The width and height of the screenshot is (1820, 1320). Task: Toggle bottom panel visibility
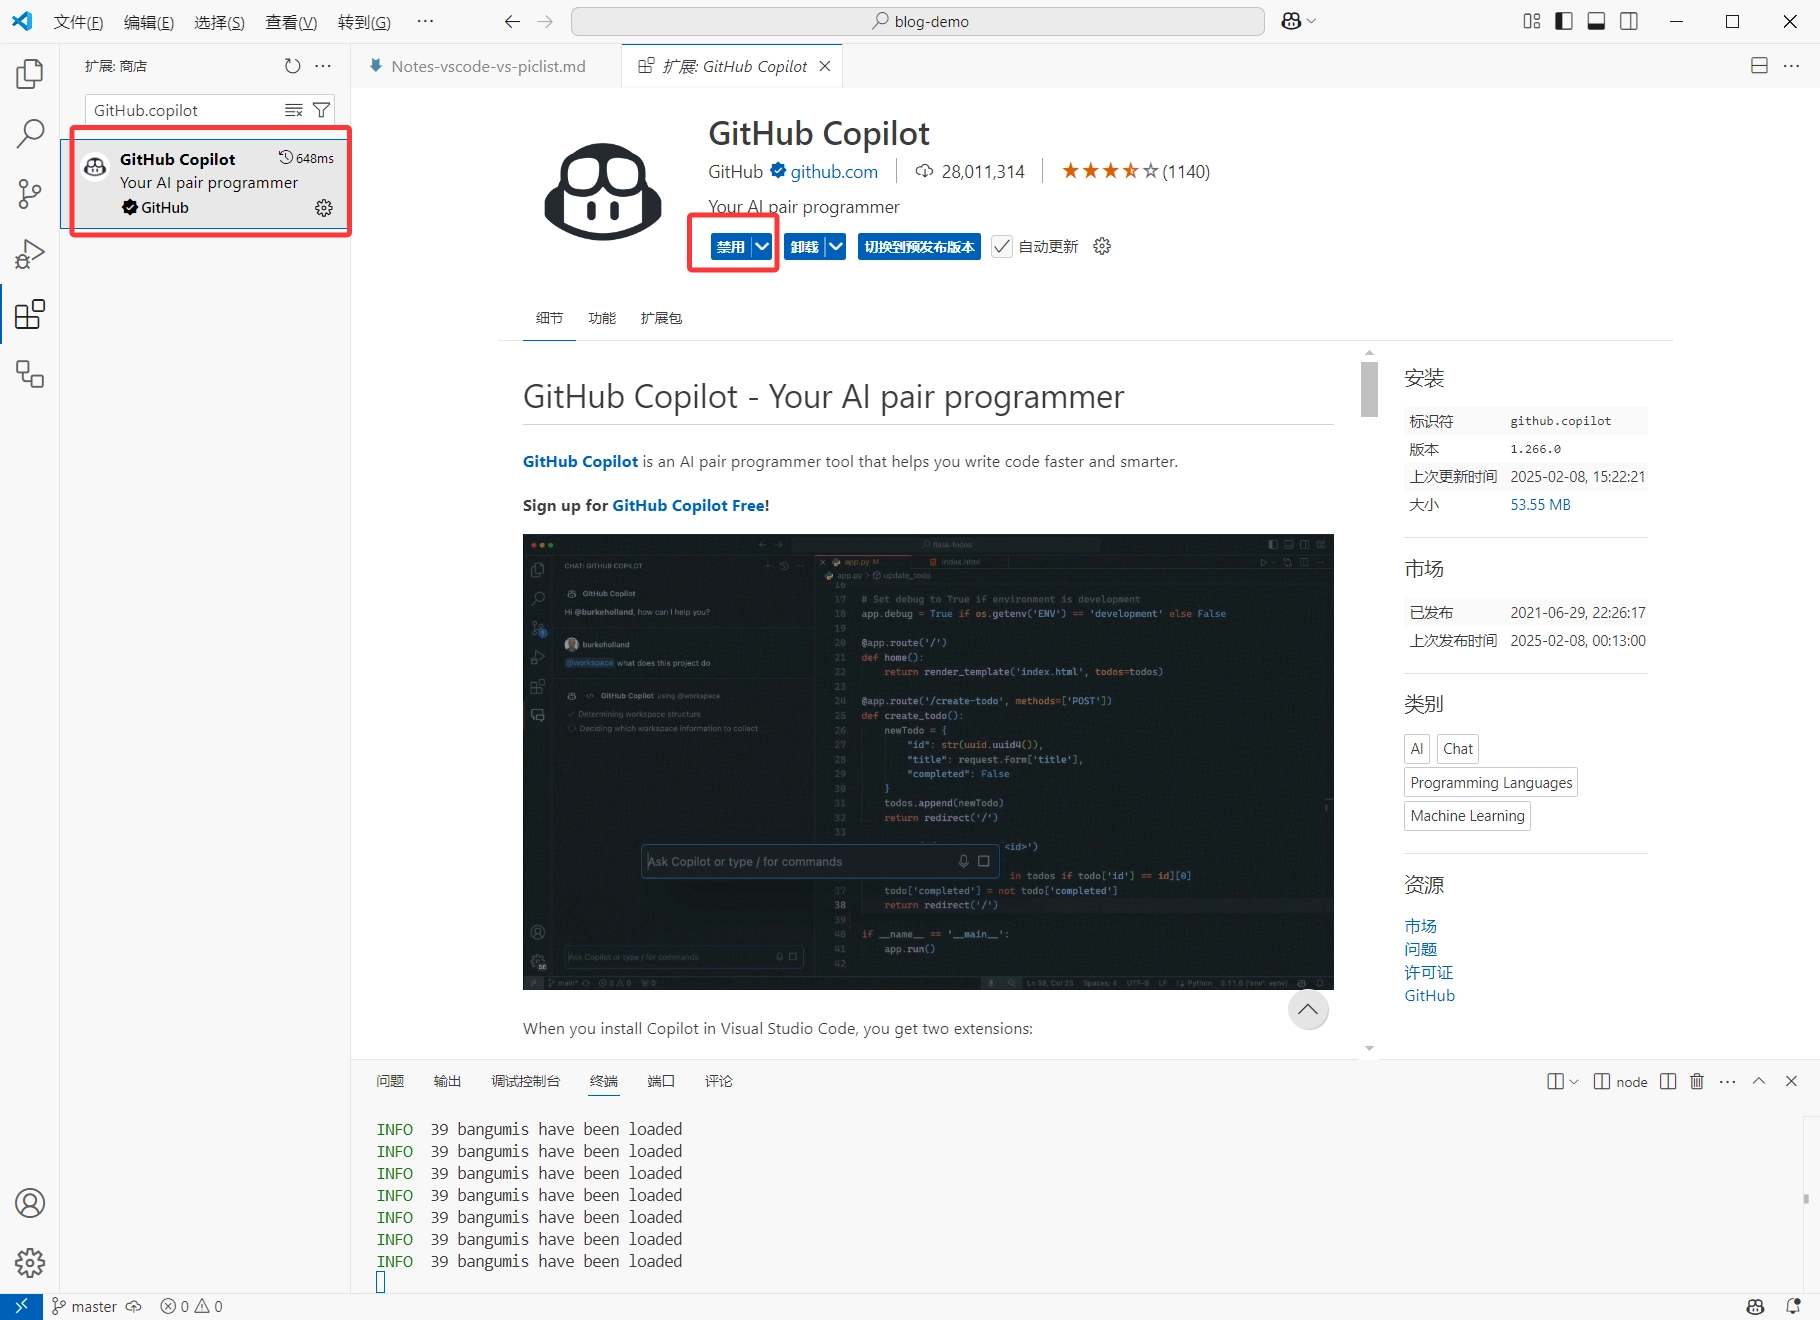[1597, 21]
